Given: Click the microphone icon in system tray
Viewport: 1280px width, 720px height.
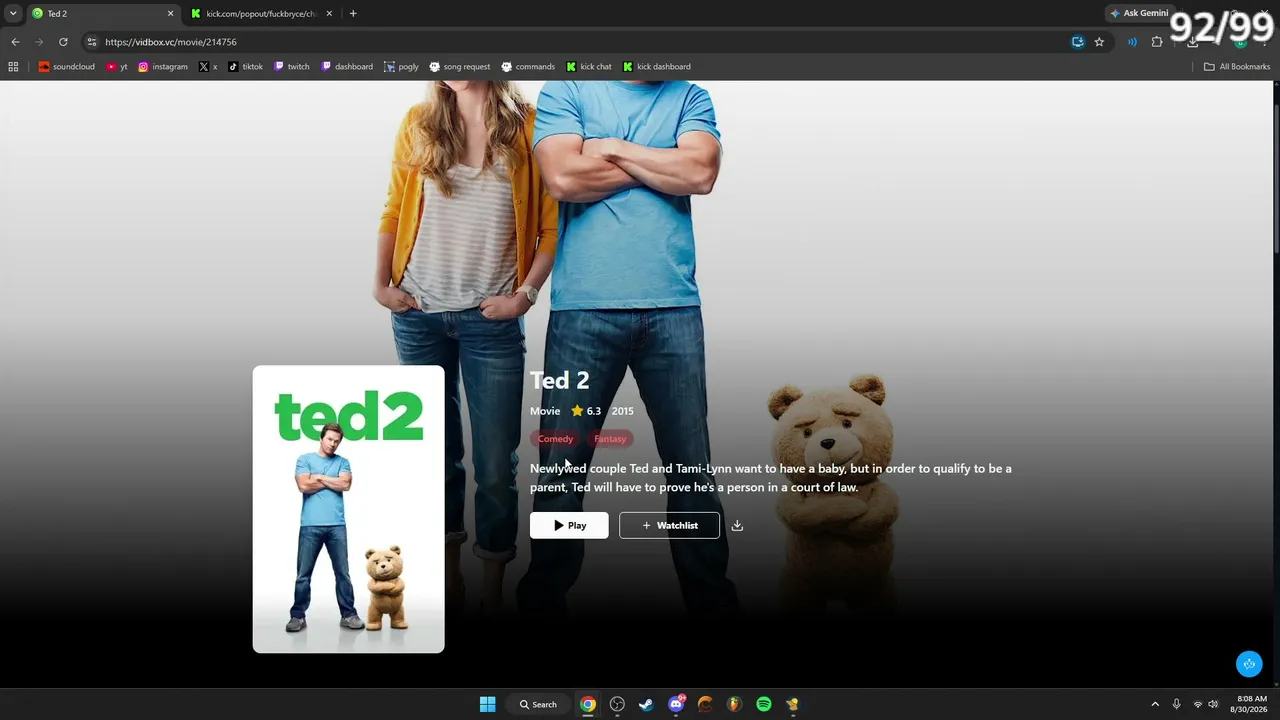Looking at the screenshot, I should (x=1177, y=704).
